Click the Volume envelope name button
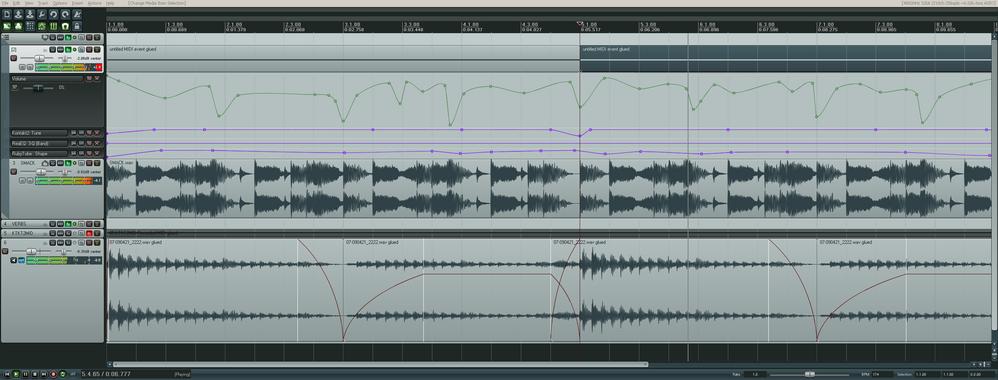The width and height of the screenshot is (998, 380). click(47, 79)
